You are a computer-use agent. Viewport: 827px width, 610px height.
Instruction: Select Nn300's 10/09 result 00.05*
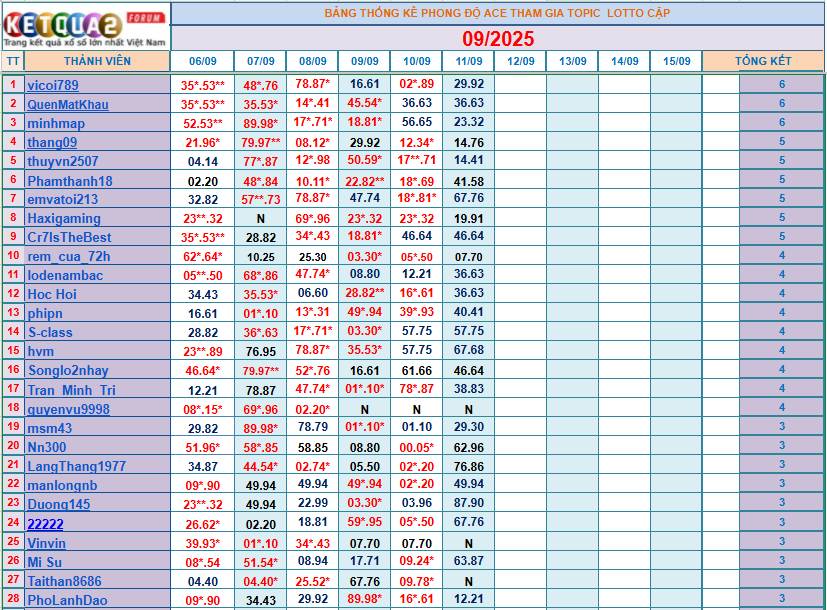pos(417,447)
